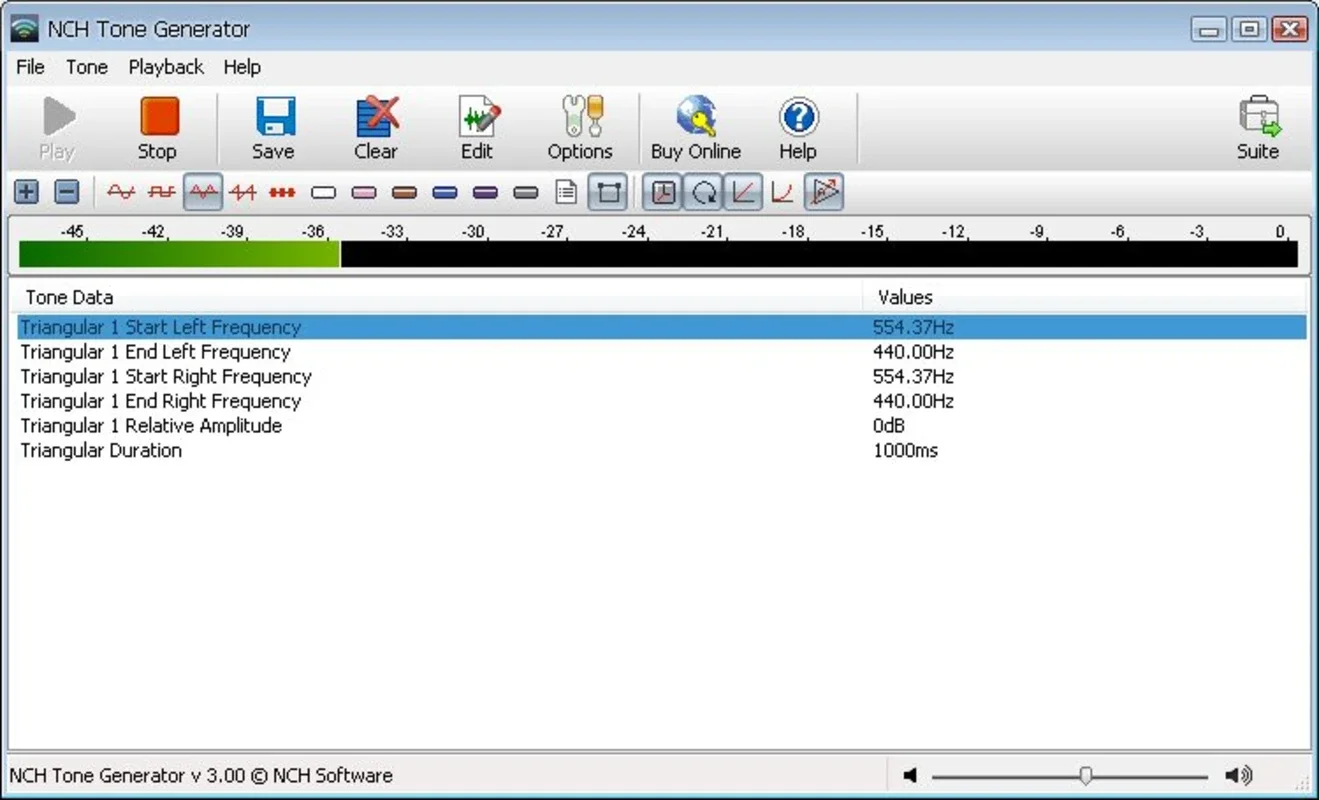Minimize the NCH Tone Generator window
Image resolution: width=1319 pixels, height=800 pixels.
(1210, 29)
